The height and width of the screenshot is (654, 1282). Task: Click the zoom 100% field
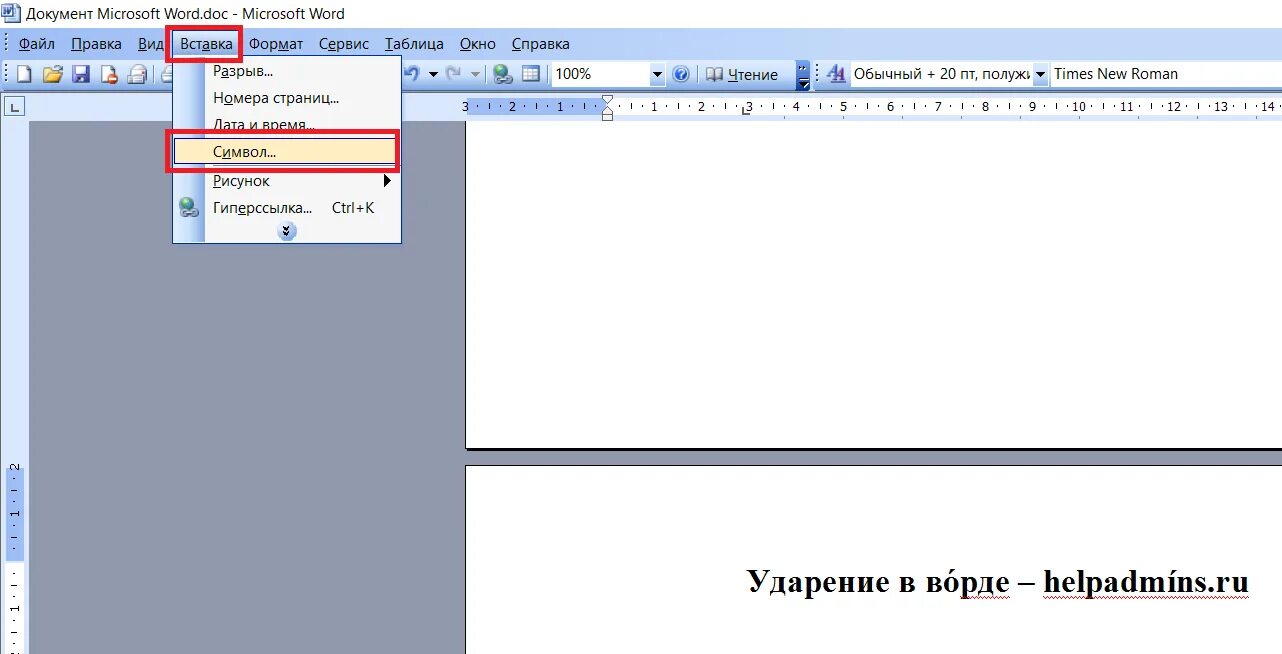click(x=601, y=74)
